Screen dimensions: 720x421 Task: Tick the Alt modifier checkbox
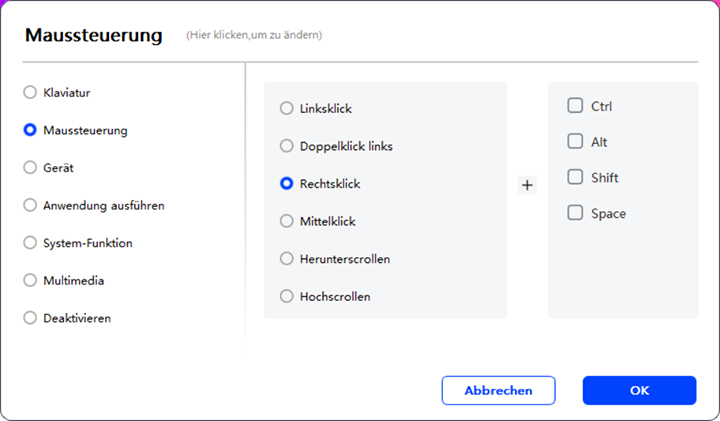click(x=575, y=142)
